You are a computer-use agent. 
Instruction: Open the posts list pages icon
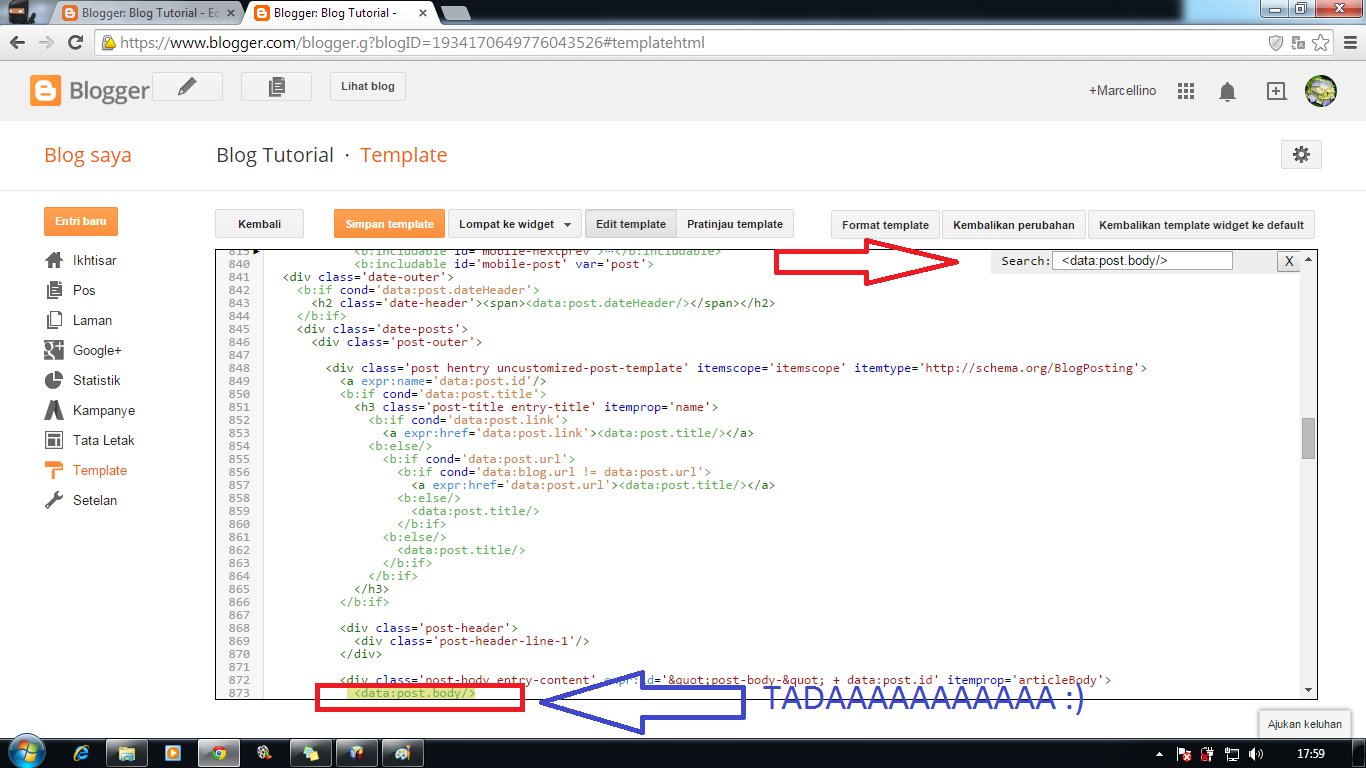tap(276, 87)
